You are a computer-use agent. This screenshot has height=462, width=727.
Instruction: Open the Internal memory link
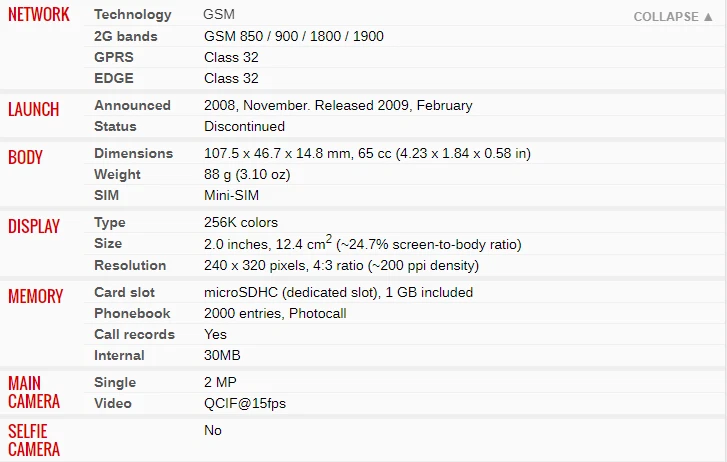(120, 355)
